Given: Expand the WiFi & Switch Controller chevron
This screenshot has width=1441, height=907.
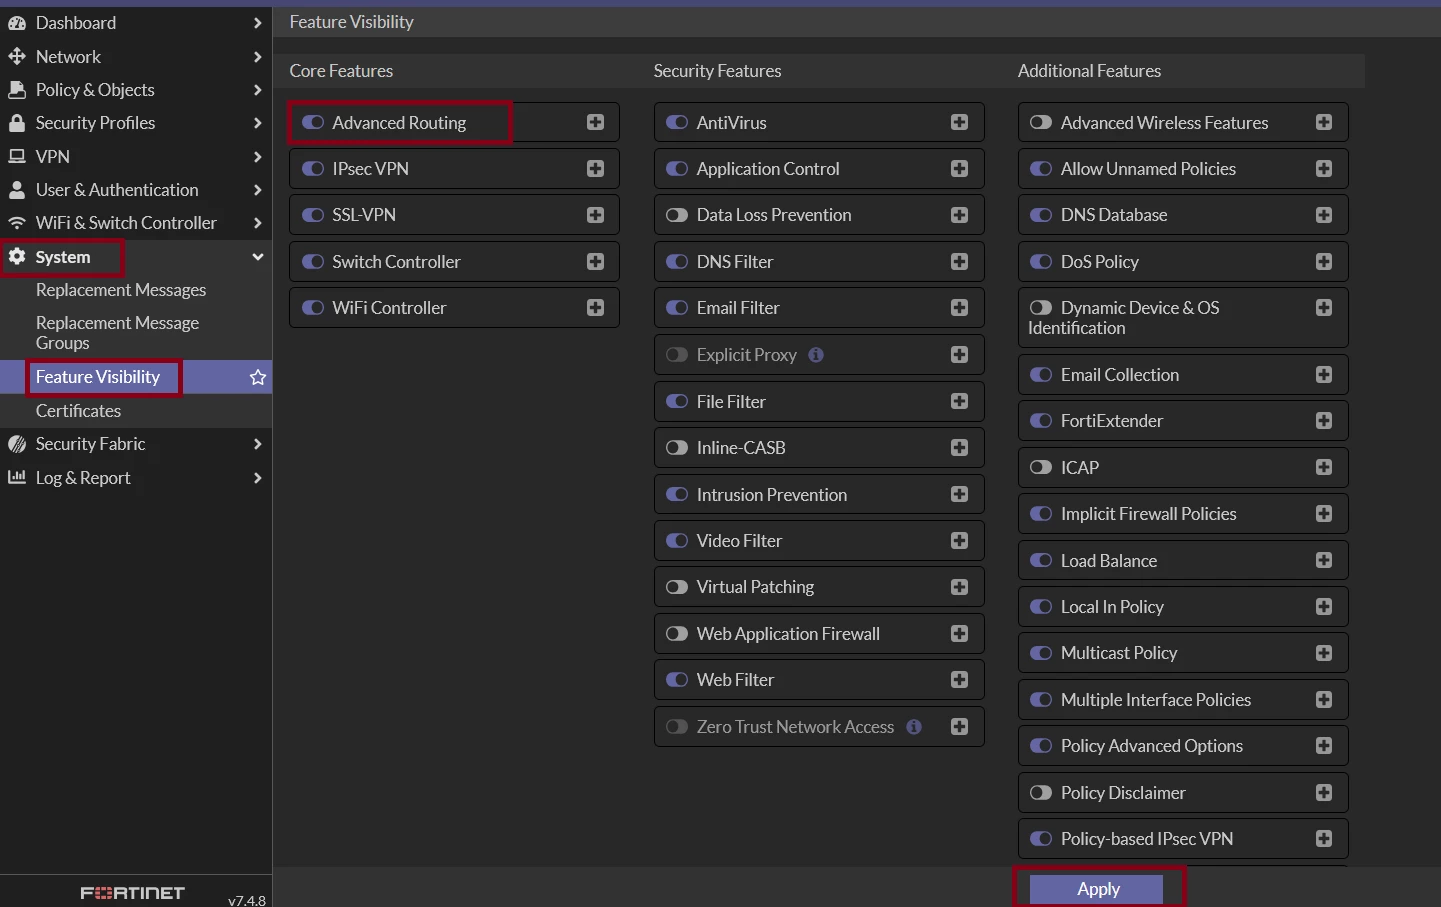Looking at the screenshot, I should pos(257,223).
